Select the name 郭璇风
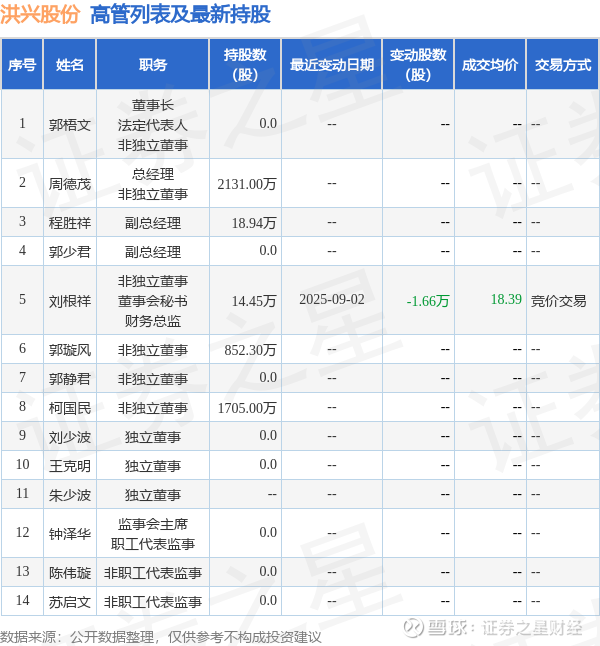 point(70,350)
